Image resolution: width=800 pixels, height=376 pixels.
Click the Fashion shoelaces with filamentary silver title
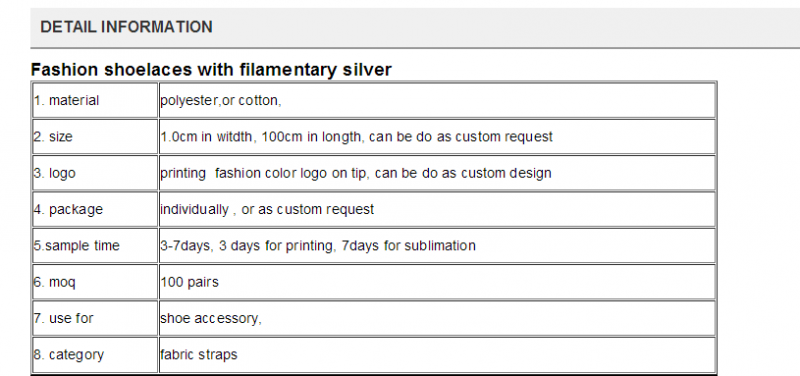211,69
